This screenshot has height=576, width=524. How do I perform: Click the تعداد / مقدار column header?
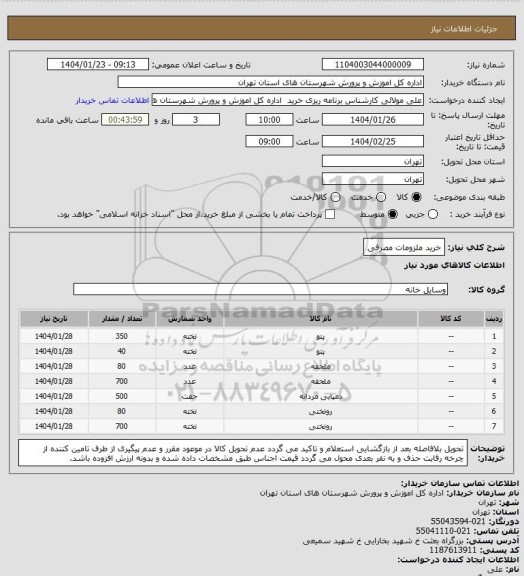122,318
